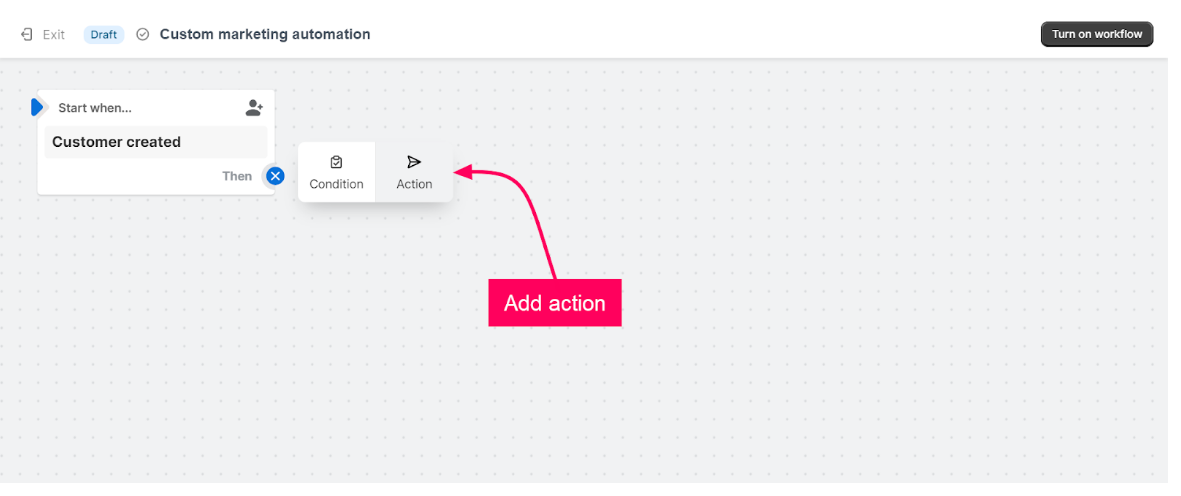Click the pink "Add action" callout

pyautogui.click(x=555, y=303)
